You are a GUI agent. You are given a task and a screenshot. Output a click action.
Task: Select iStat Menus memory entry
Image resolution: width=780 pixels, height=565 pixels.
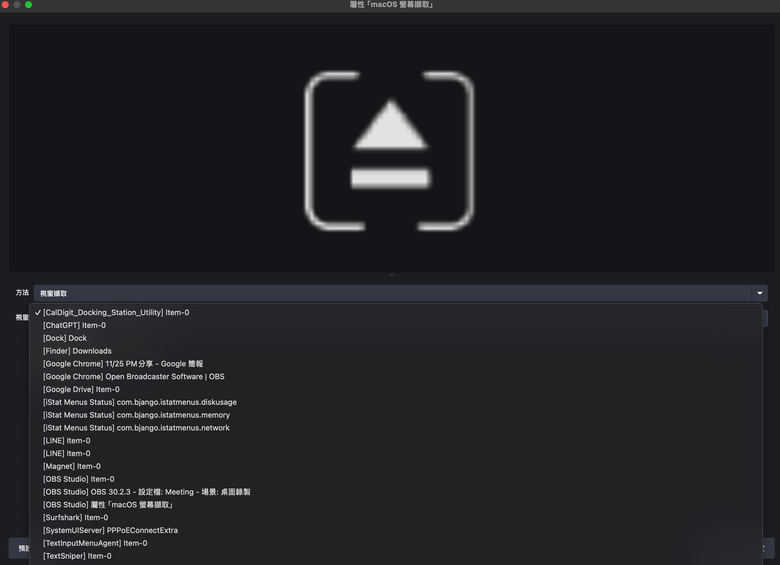(395, 415)
